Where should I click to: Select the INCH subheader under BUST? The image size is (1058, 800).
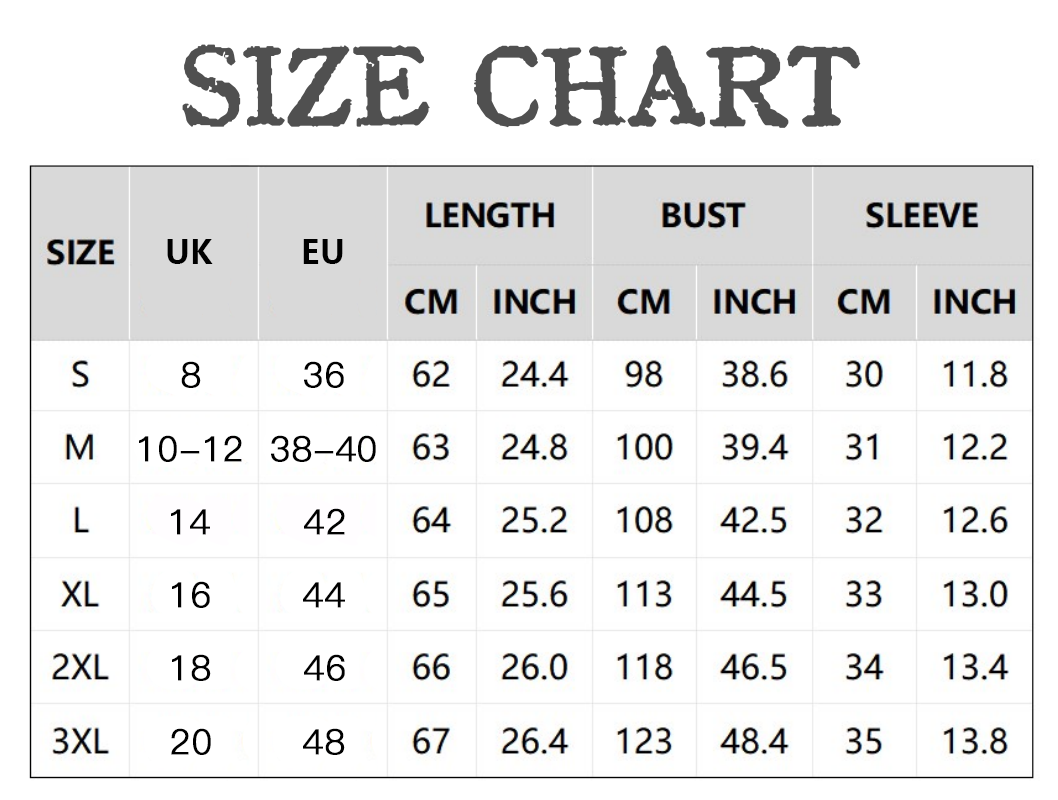(x=754, y=302)
